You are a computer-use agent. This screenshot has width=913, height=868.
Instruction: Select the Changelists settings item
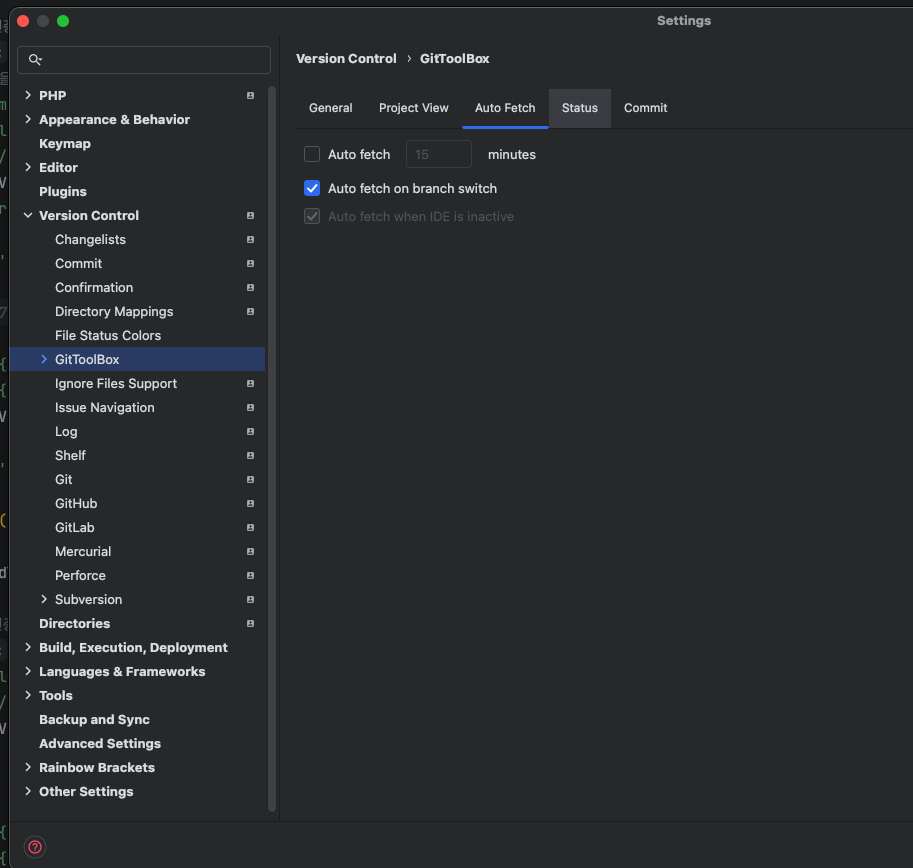(90, 239)
